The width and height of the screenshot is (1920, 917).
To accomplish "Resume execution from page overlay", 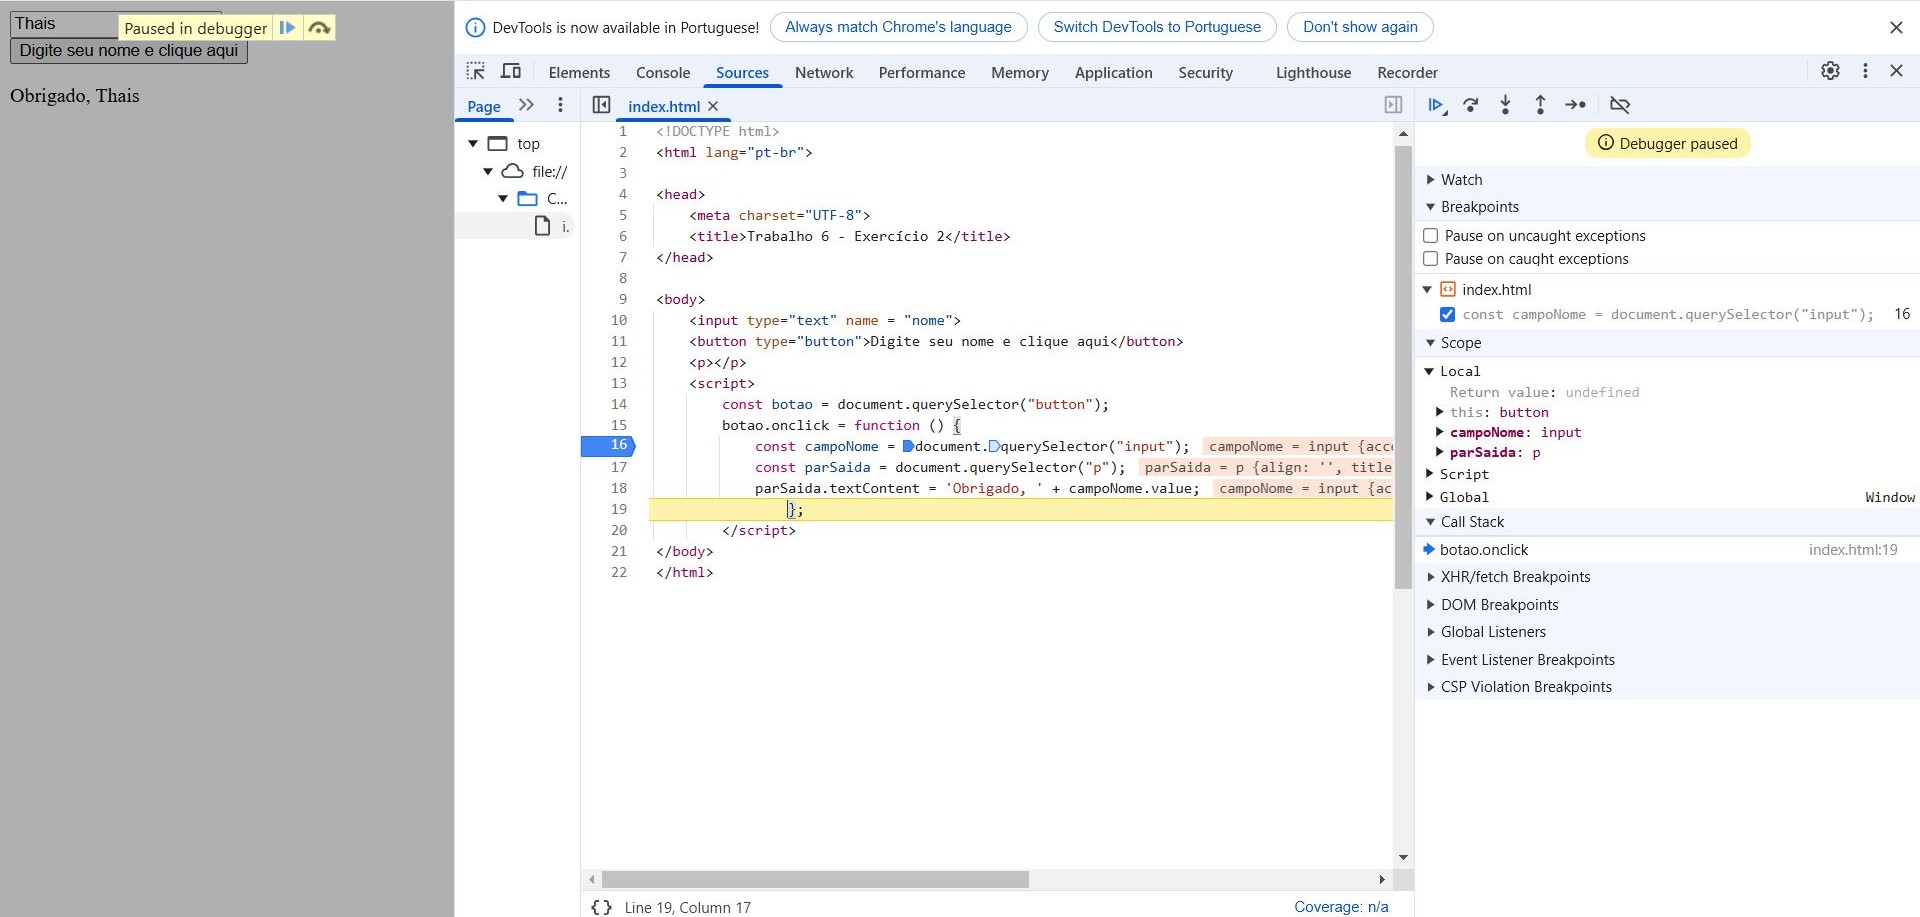I will [287, 28].
